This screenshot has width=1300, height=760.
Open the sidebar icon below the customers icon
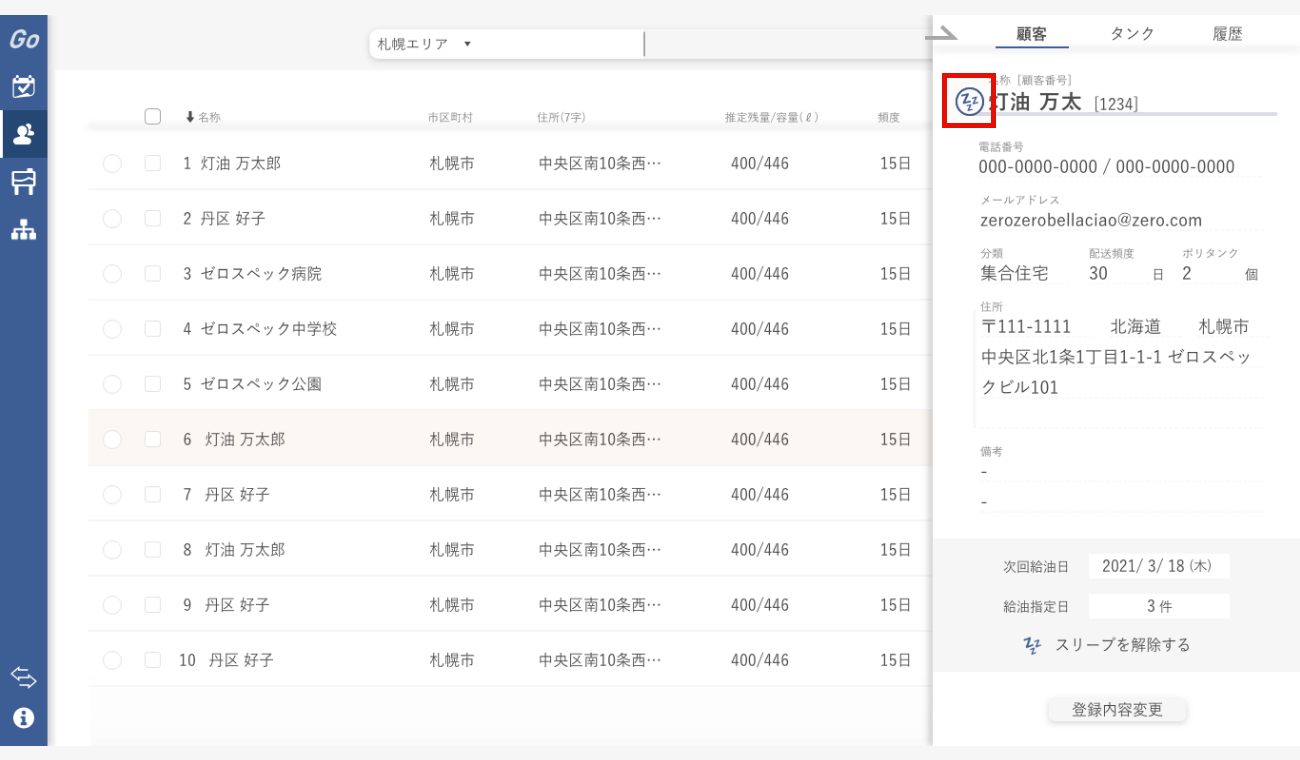(23, 182)
